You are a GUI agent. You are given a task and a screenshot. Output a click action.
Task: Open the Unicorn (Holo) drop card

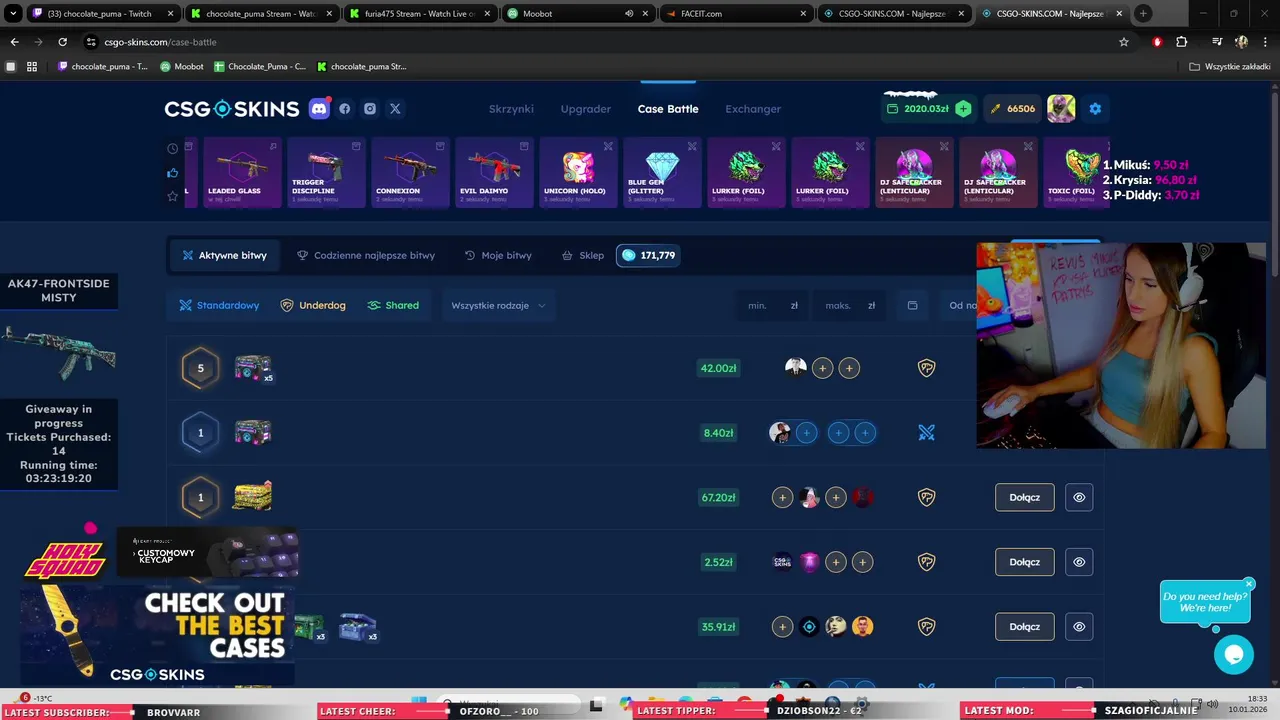click(x=578, y=172)
